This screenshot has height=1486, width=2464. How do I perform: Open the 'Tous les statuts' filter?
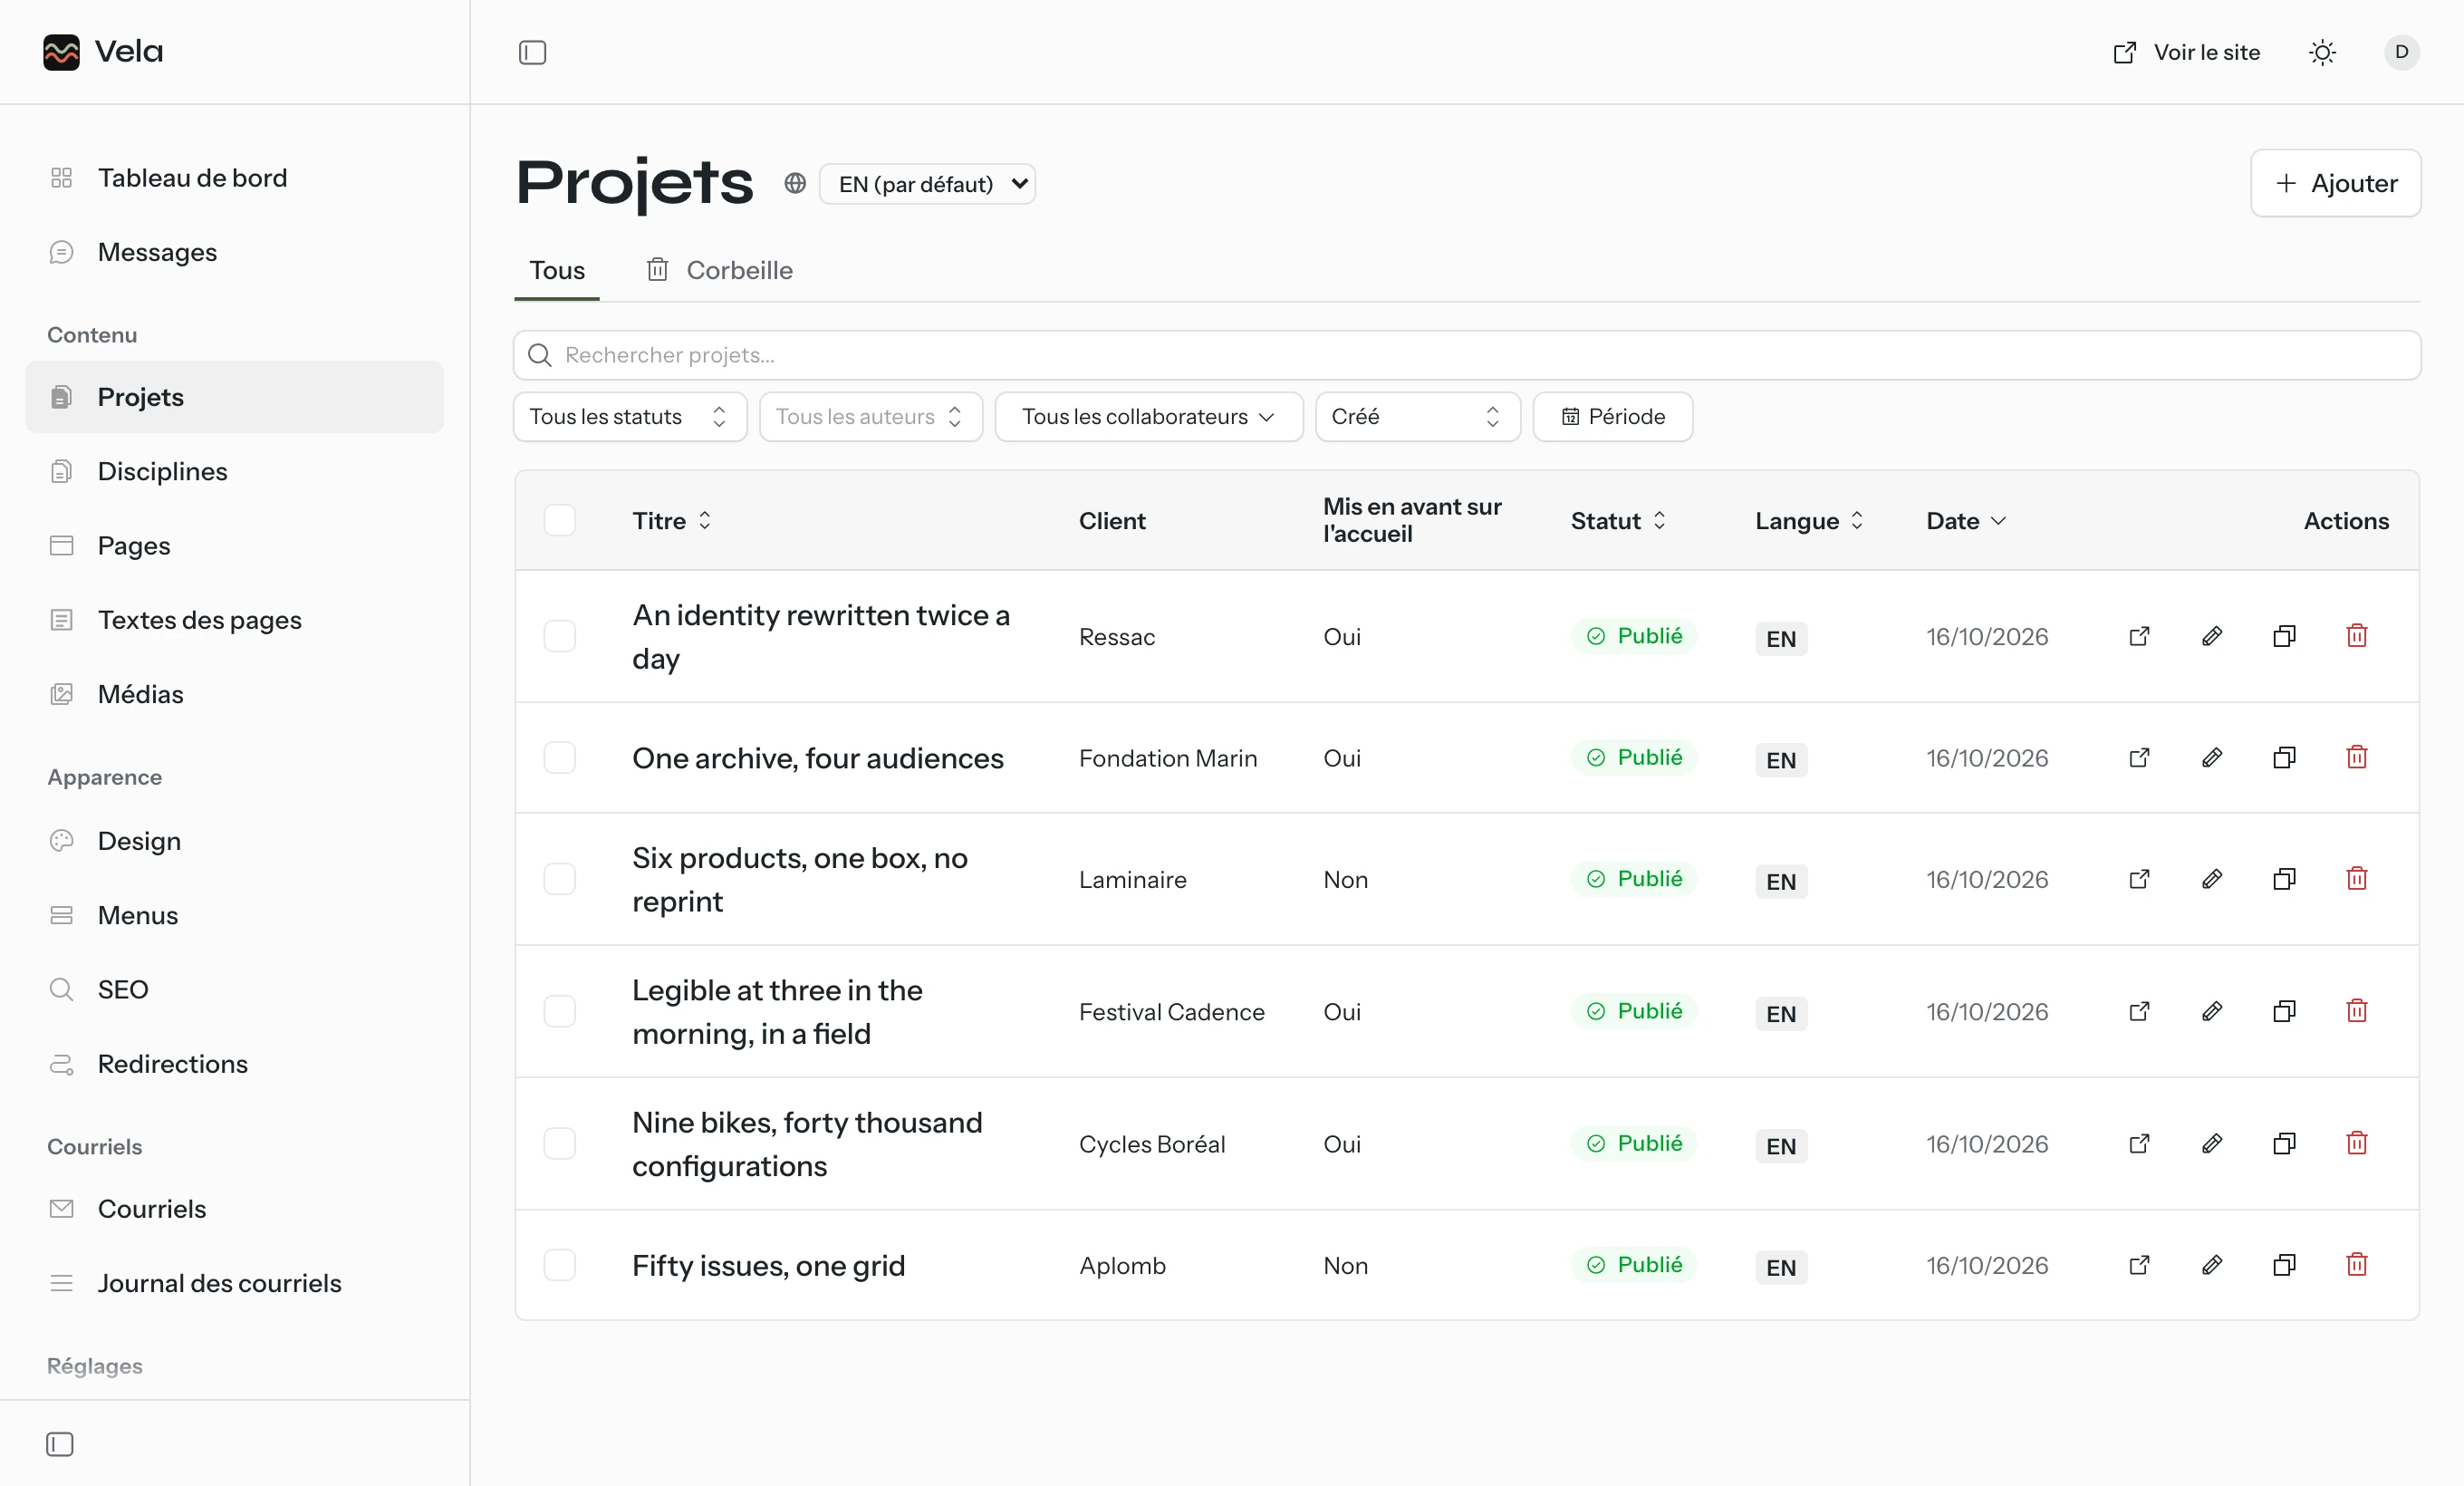click(630, 417)
